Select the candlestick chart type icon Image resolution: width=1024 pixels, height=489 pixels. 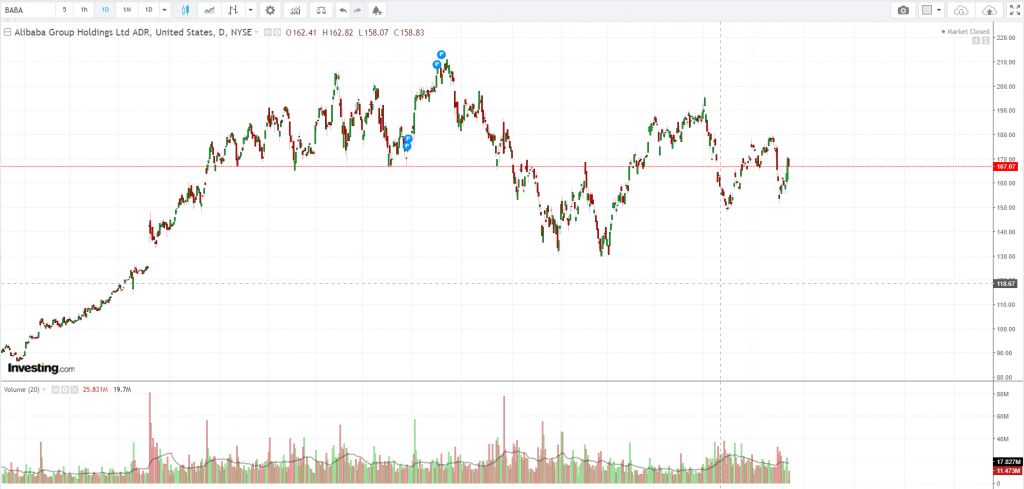pyautogui.click(x=187, y=10)
